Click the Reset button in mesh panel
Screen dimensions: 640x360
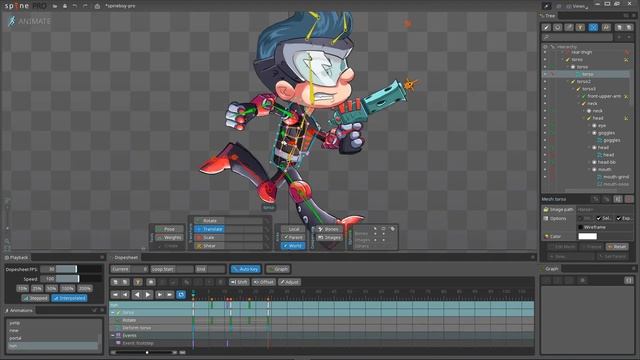click(x=617, y=247)
